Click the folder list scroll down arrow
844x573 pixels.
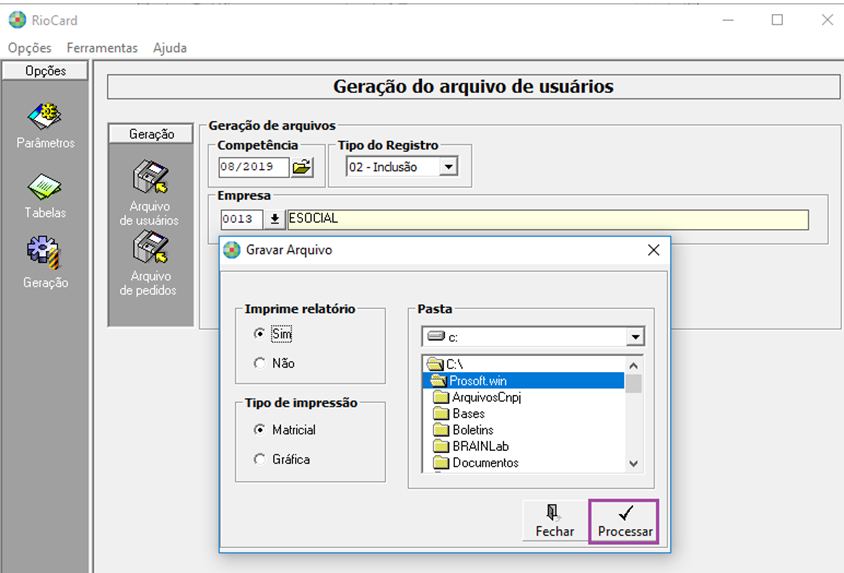(634, 464)
